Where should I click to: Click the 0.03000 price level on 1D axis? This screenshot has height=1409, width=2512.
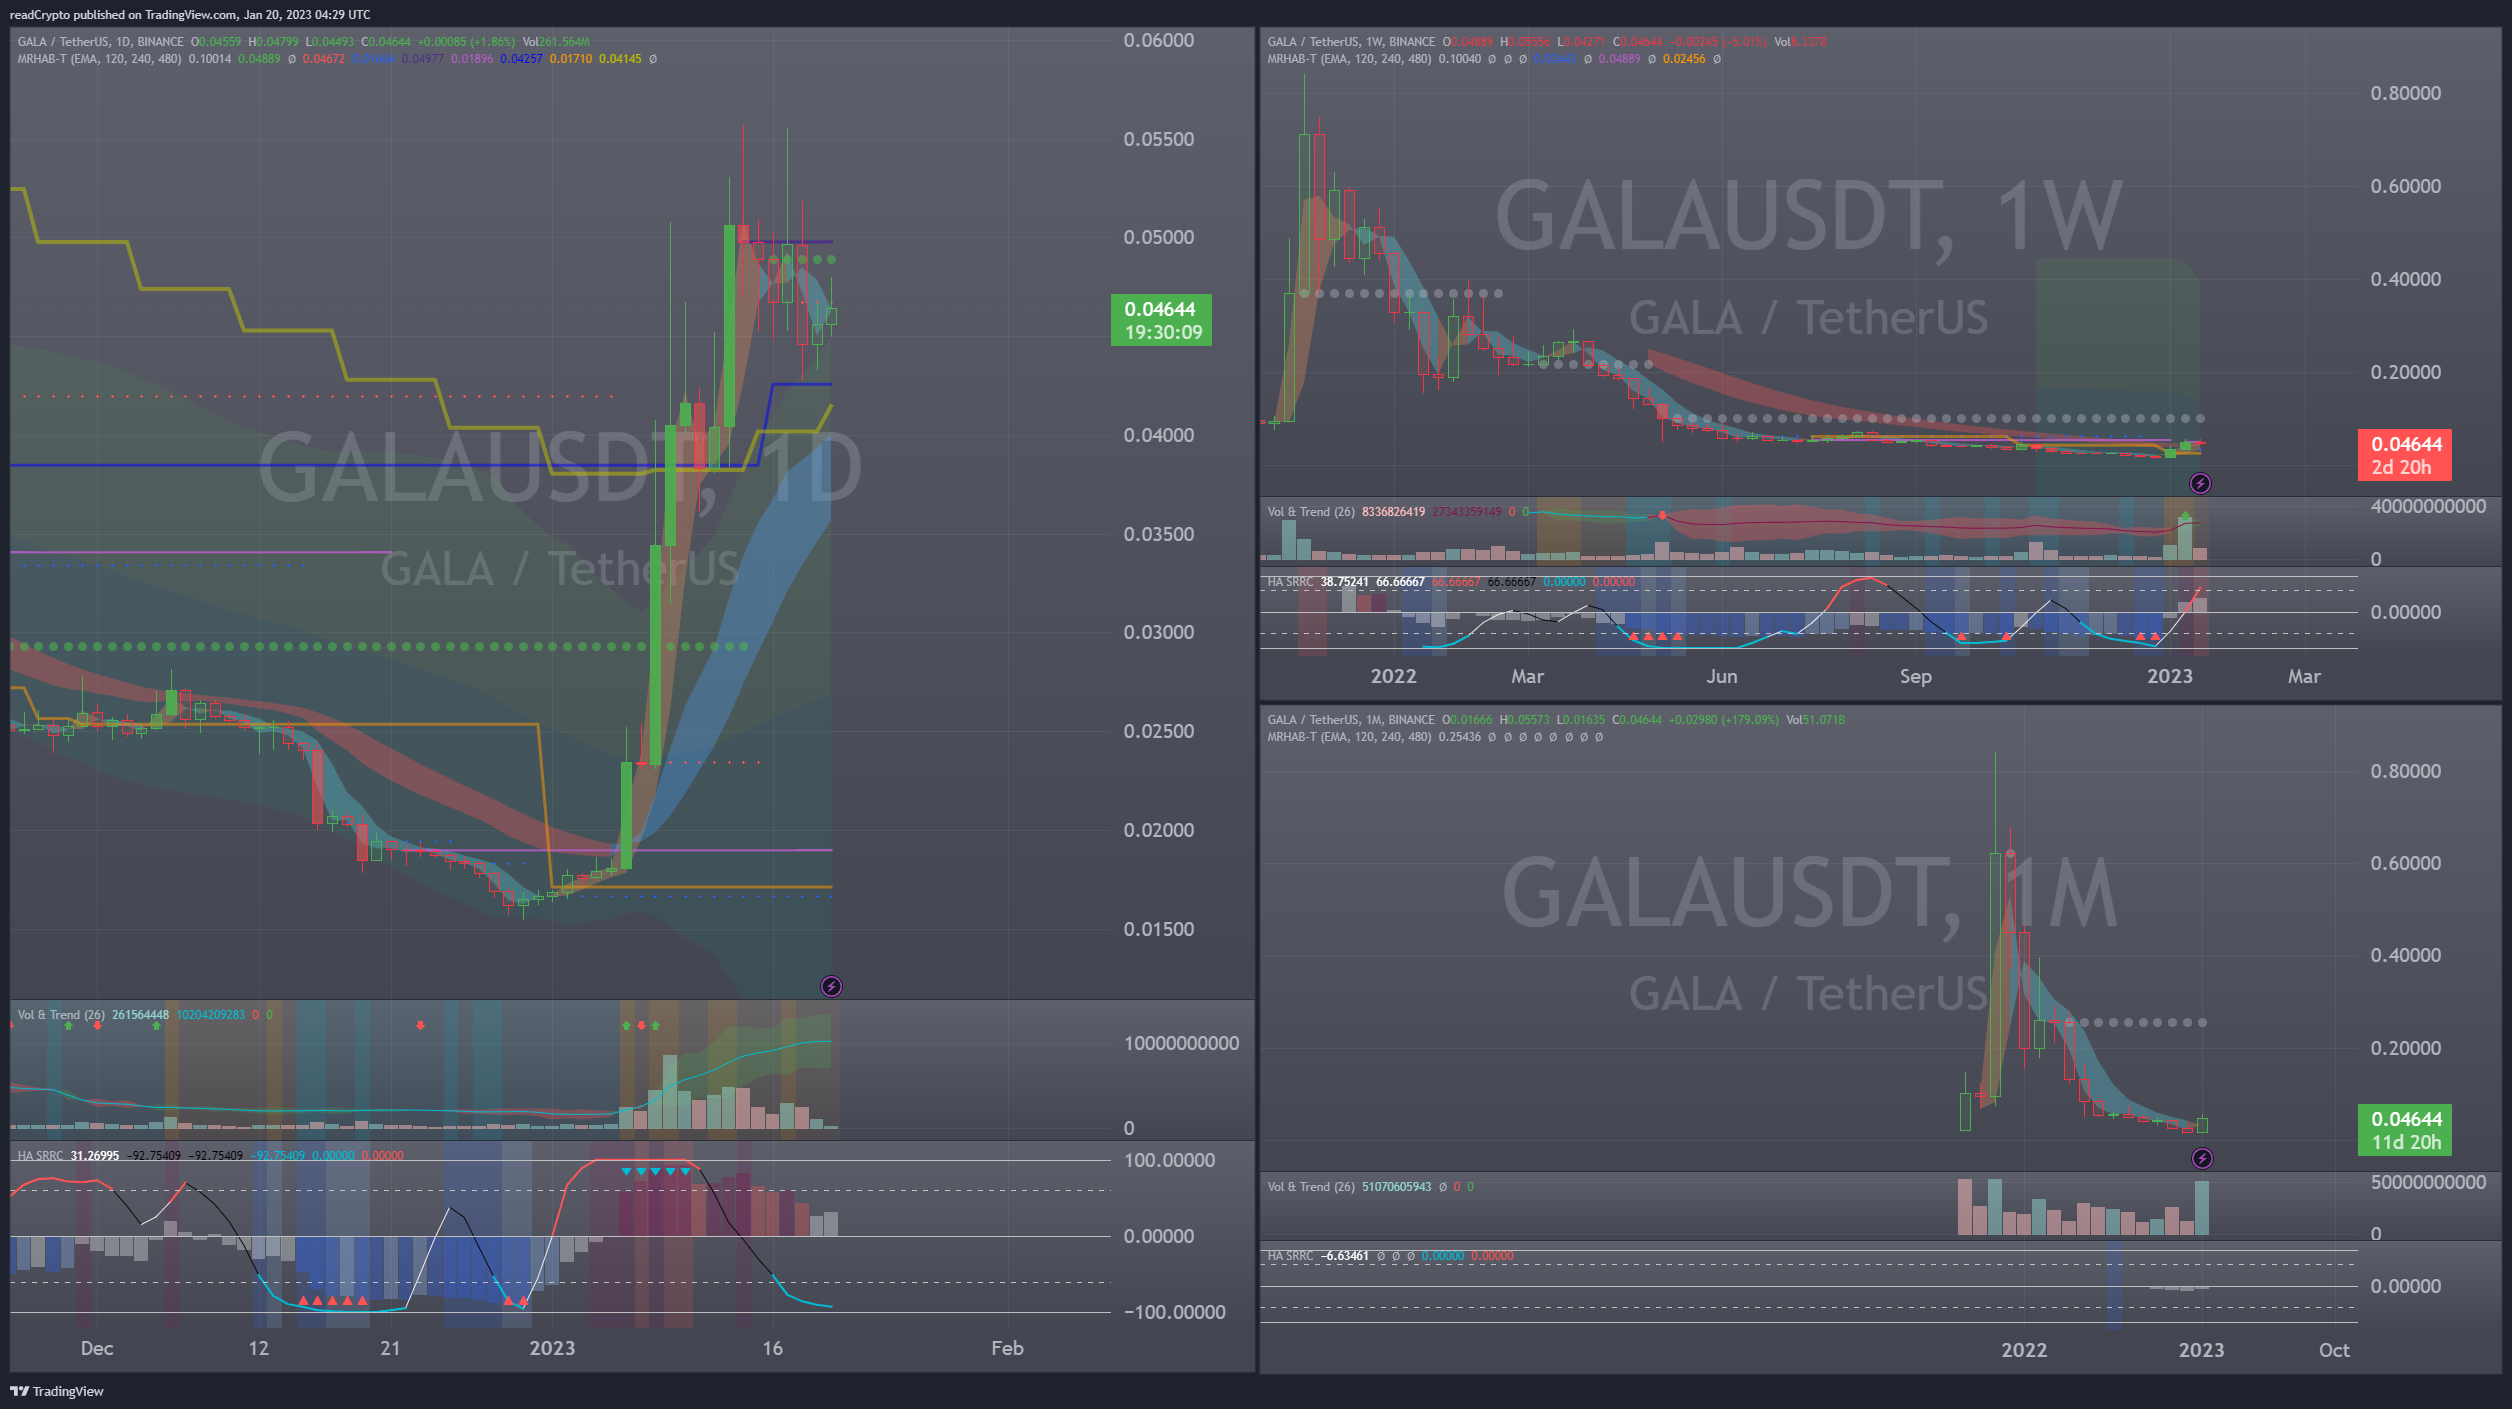pyautogui.click(x=1158, y=632)
